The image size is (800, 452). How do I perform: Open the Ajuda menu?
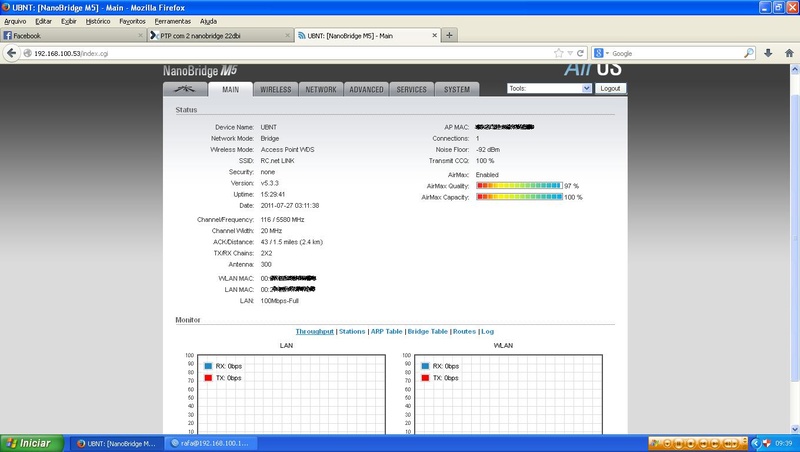208,21
